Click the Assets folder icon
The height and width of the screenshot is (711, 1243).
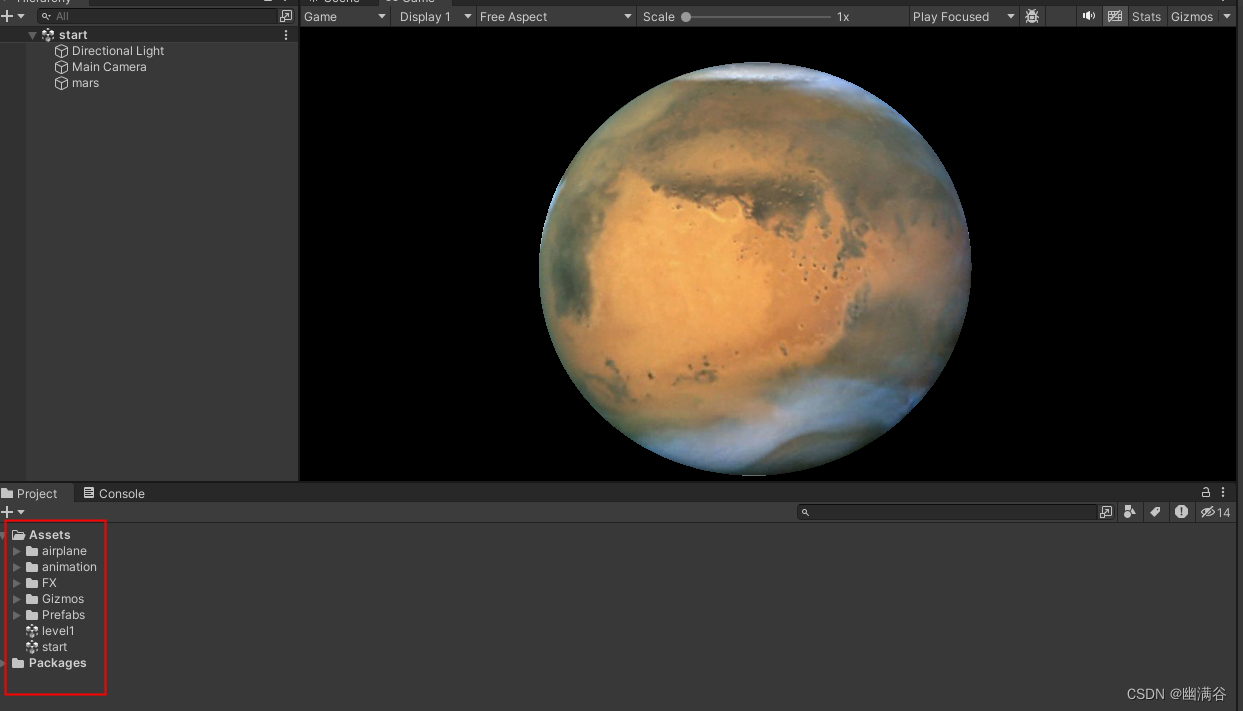tap(18, 535)
